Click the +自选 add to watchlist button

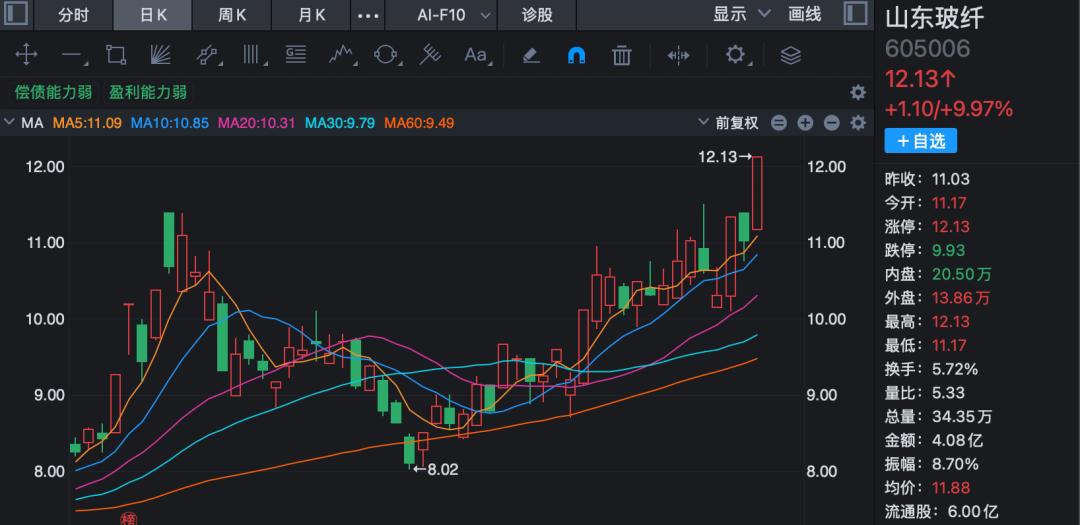(x=920, y=141)
